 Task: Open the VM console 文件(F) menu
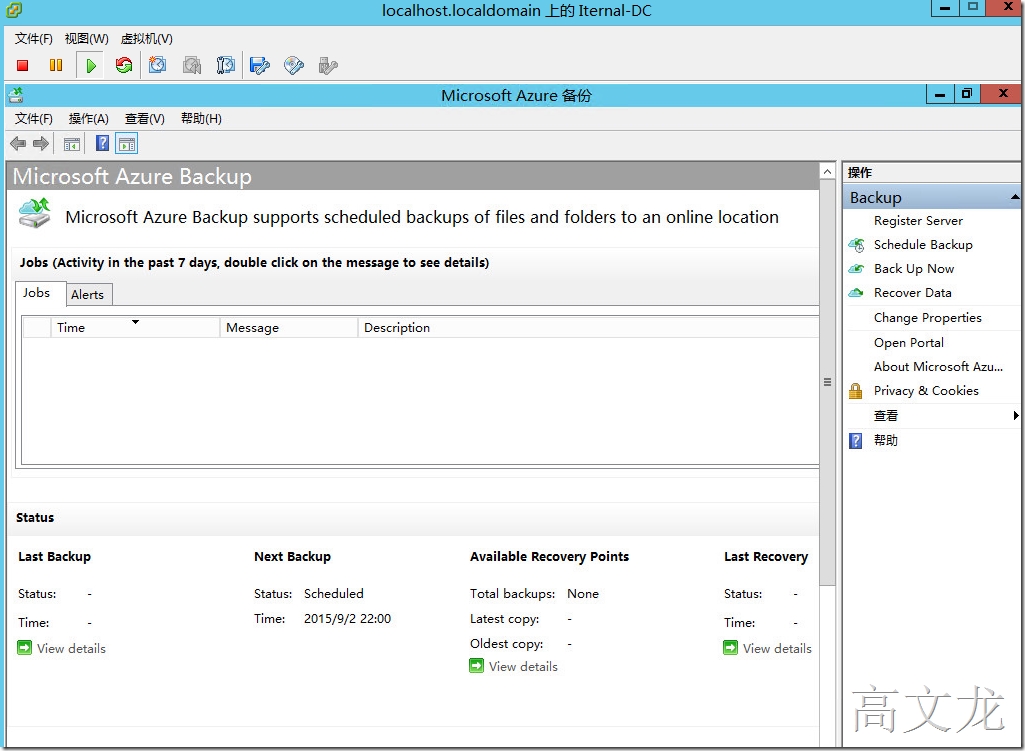click(x=33, y=39)
